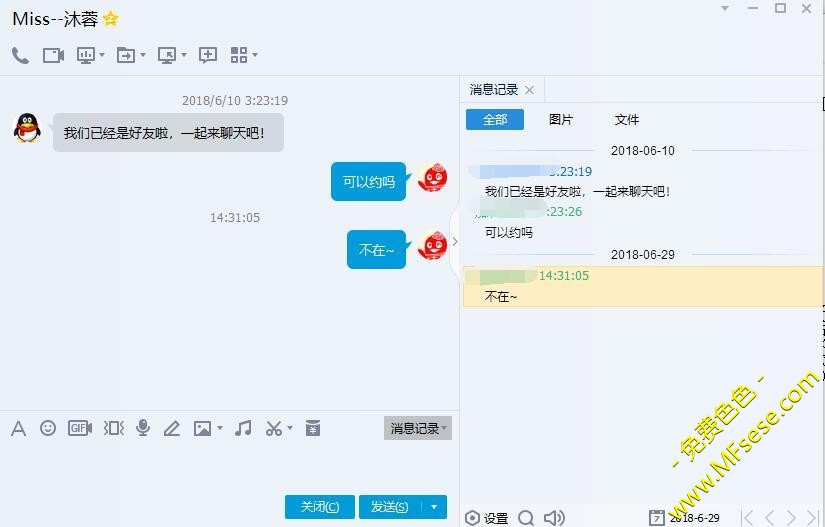Start a voice call with the phone icon
Image resolution: width=825 pixels, height=527 pixels.
pyautogui.click(x=20, y=55)
